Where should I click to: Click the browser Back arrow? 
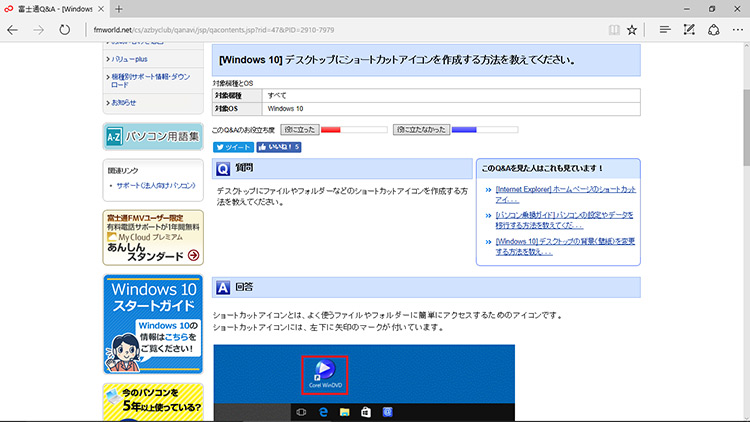(x=12, y=30)
